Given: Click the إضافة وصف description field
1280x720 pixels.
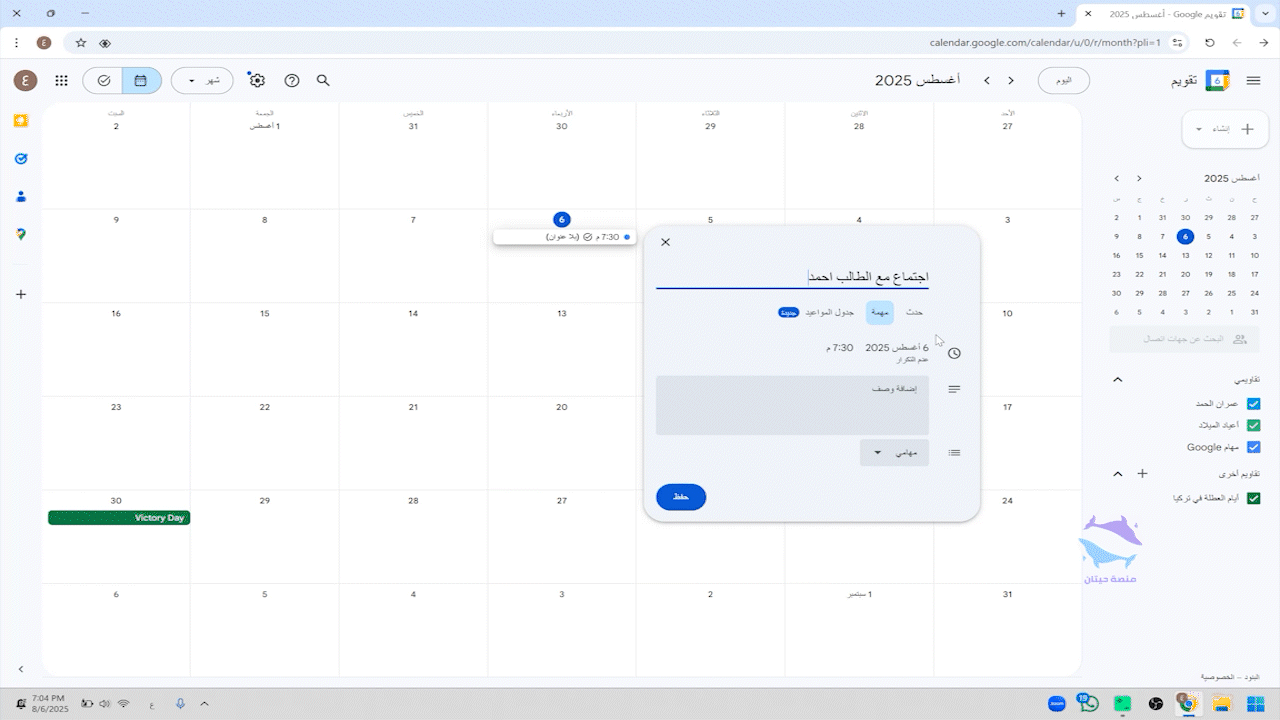Looking at the screenshot, I should [792, 405].
